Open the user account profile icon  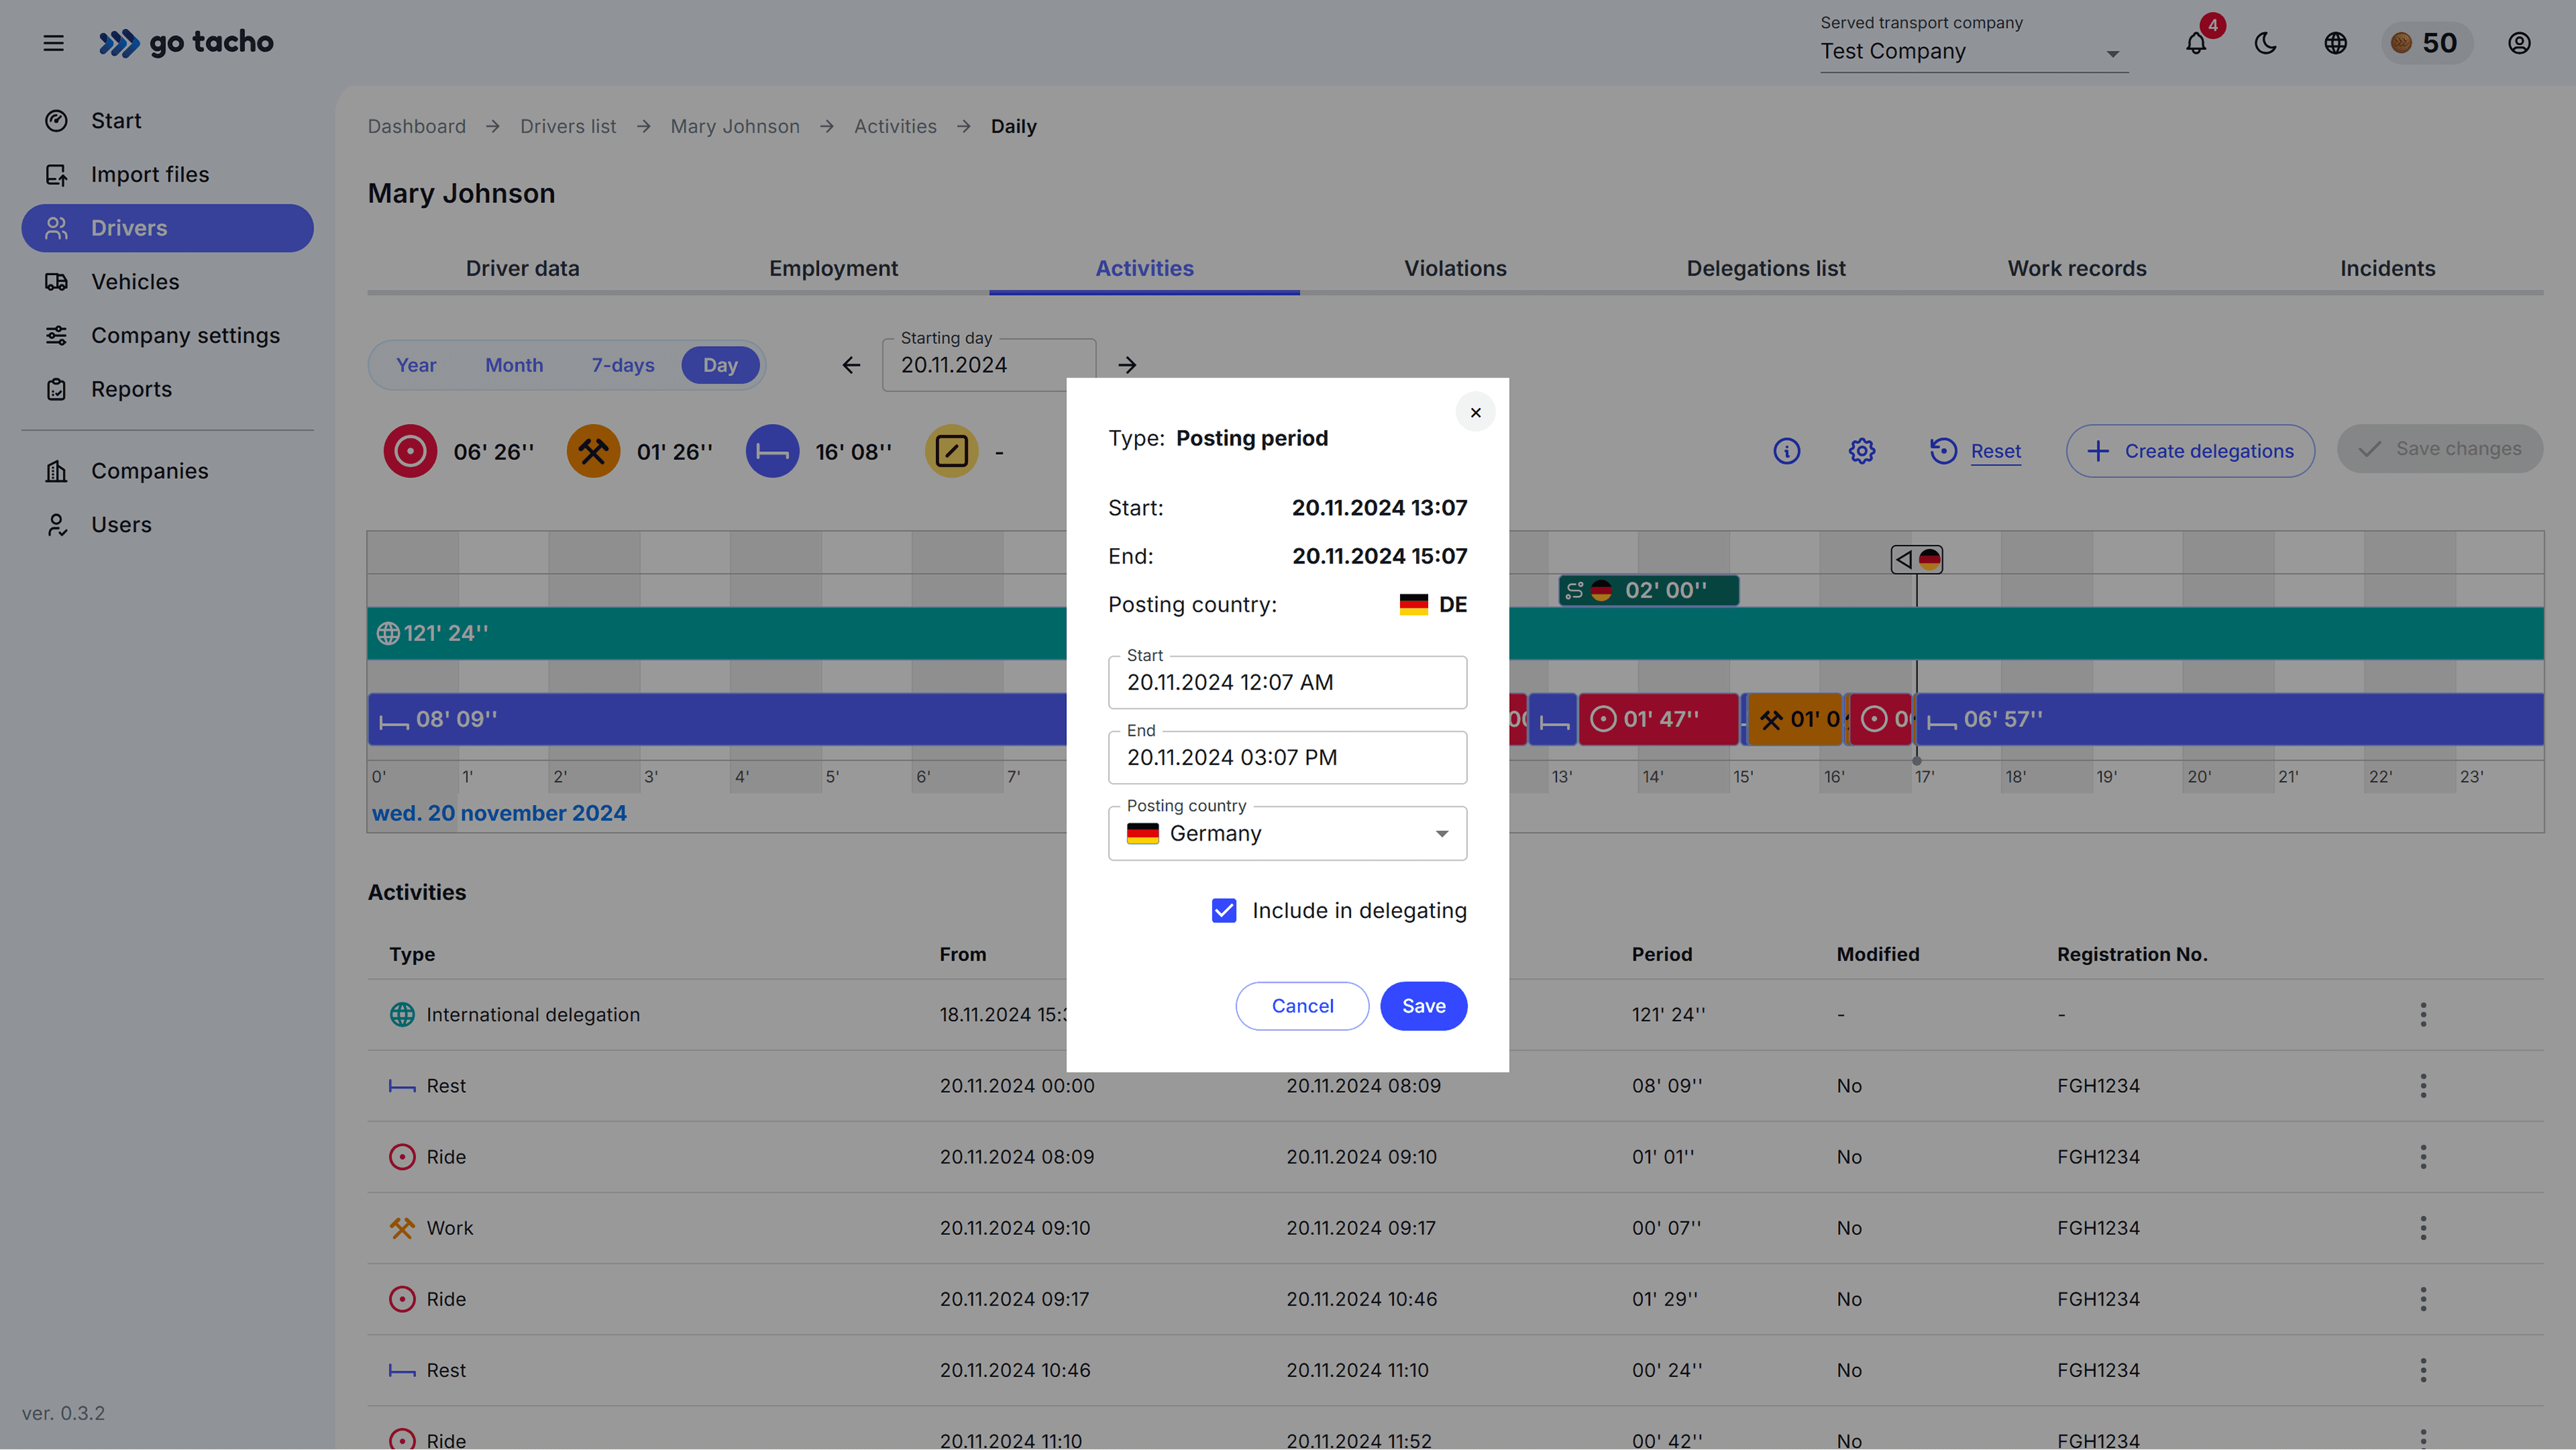2519,43
